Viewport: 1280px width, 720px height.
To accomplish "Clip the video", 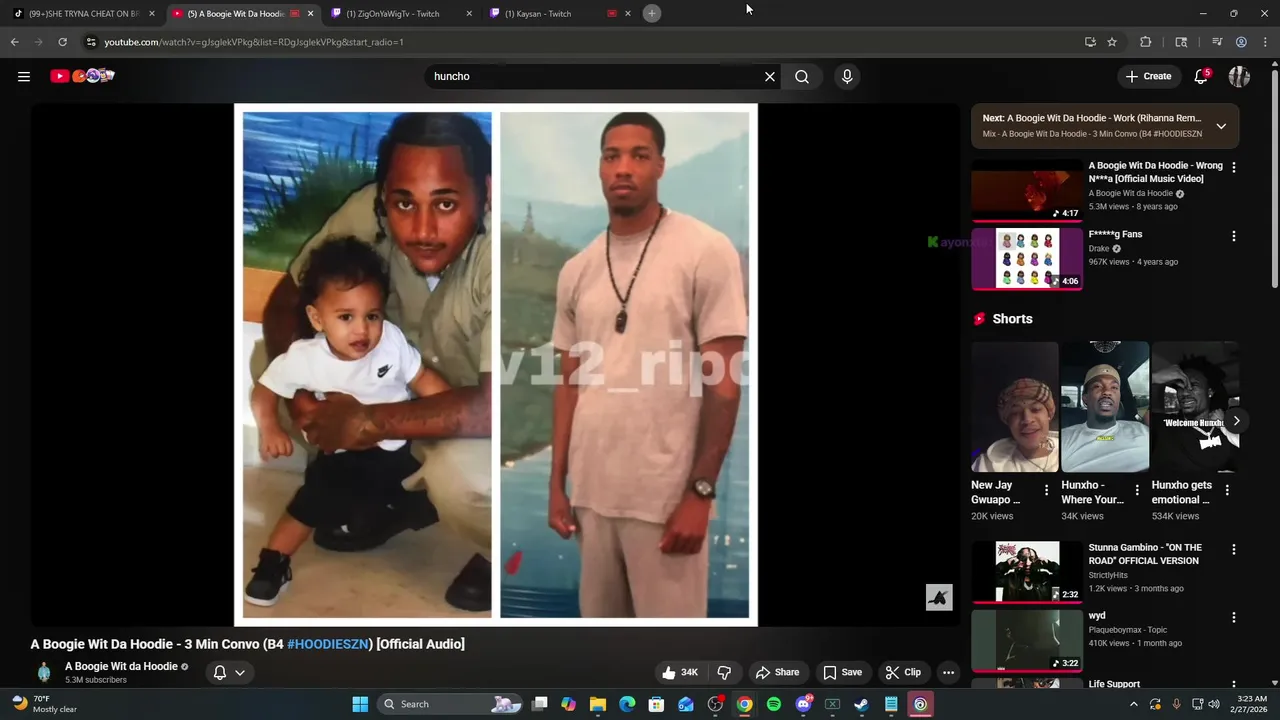I will click(903, 672).
